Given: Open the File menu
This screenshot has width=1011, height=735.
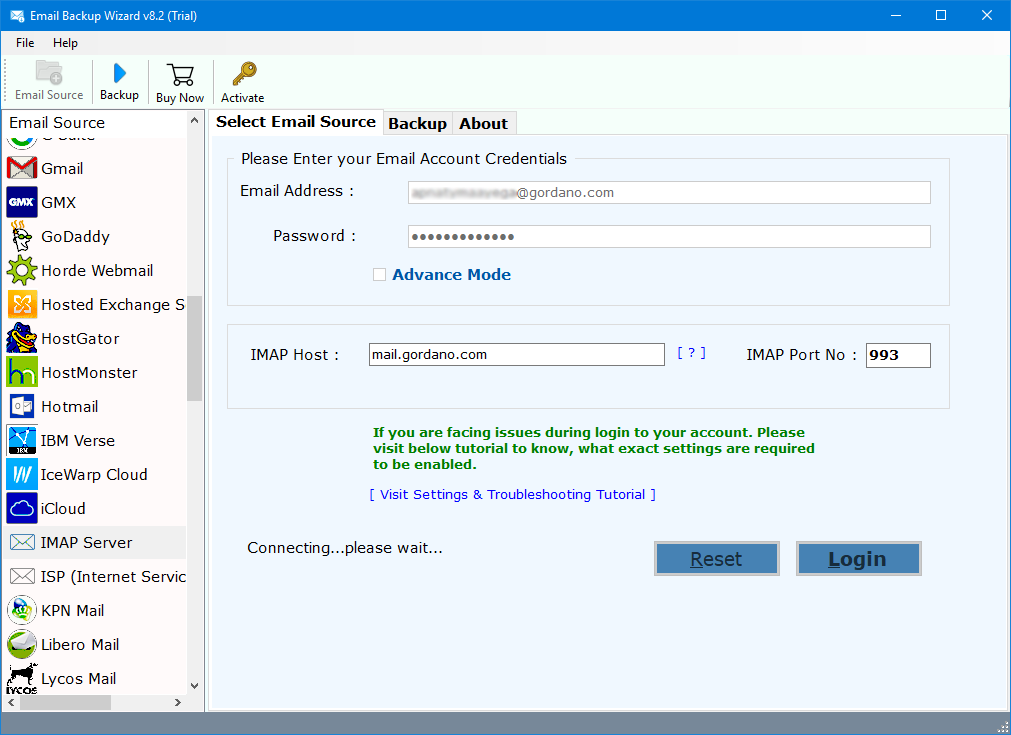Looking at the screenshot, I should tap(25, 43).
